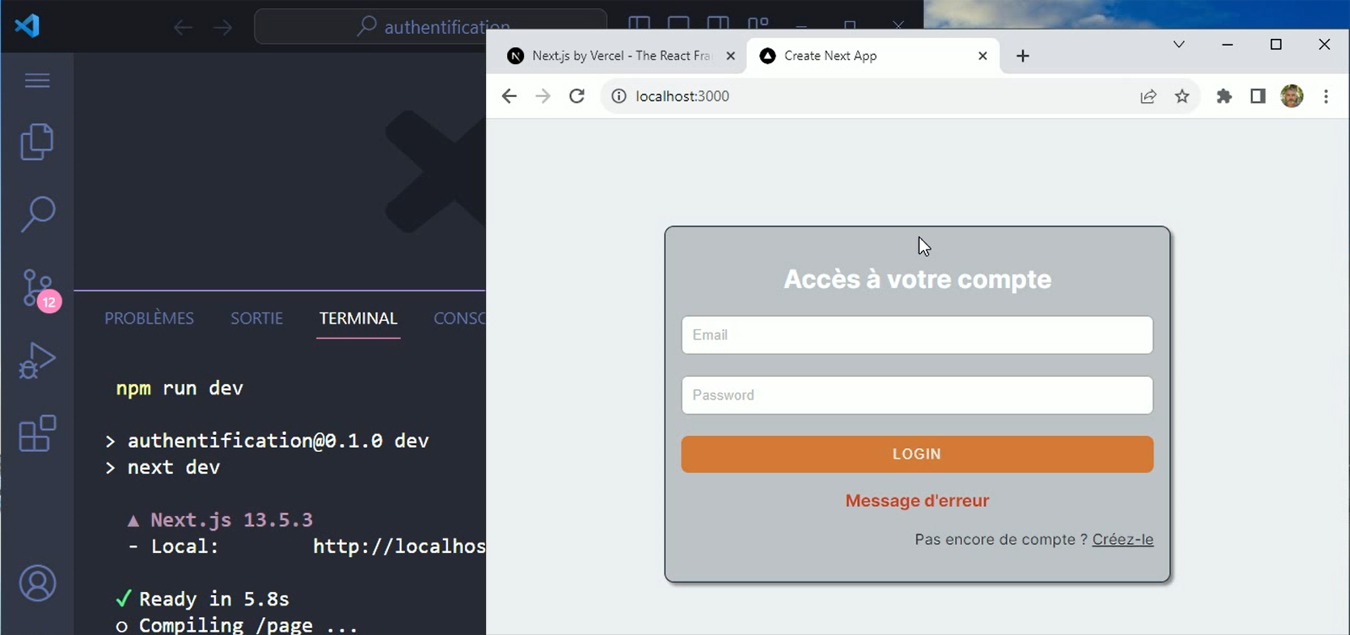Click the address bar showing localhost:3000
Viewport: 1350px width, 635px height.
coord(700,95)
